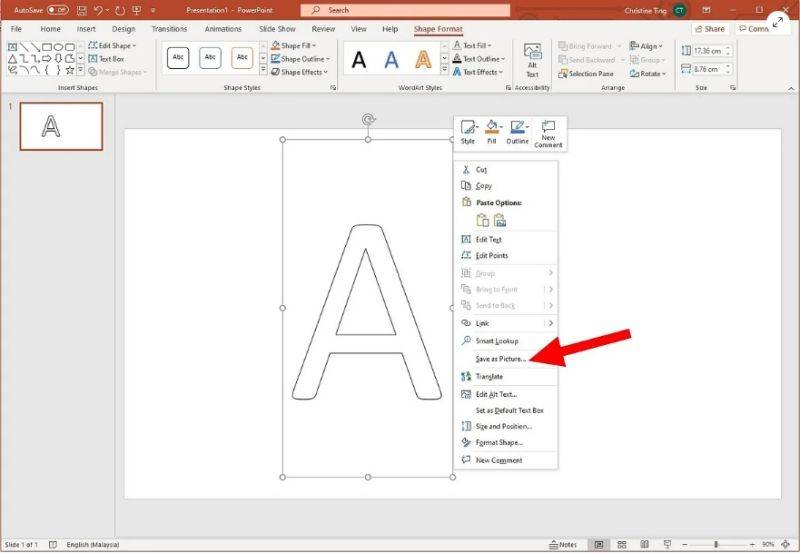
Task: Select first black outline shape style
Action: pyautogui.click(x=178, y=58)
